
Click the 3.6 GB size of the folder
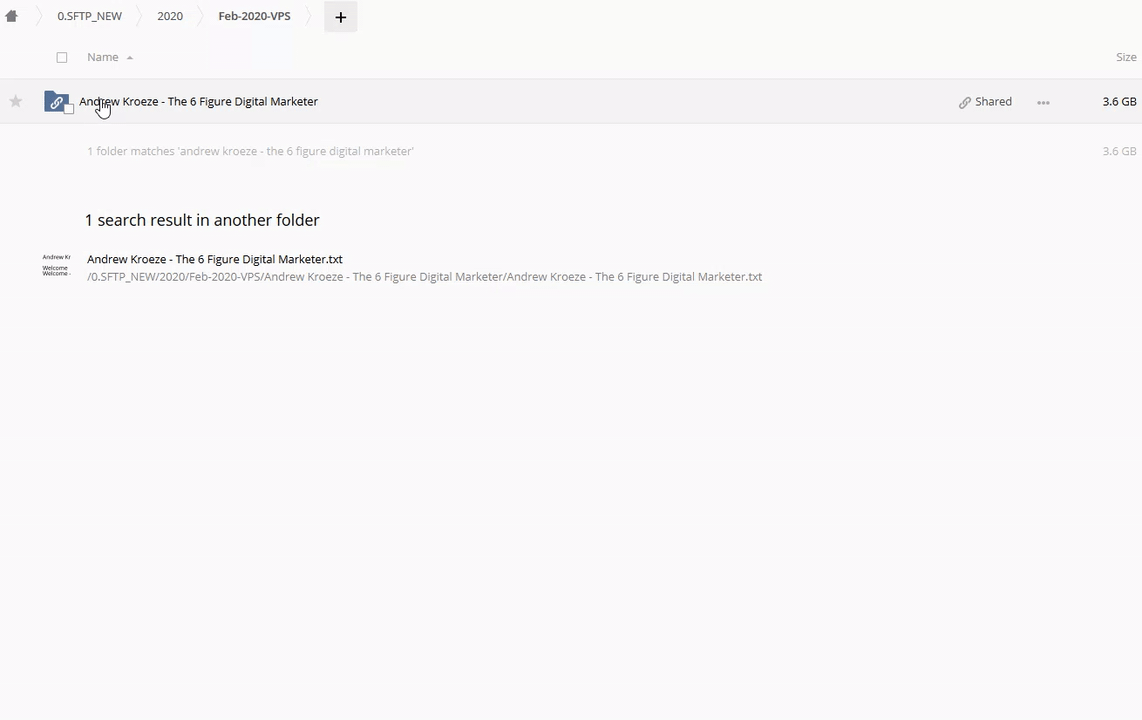point(1118,102)
